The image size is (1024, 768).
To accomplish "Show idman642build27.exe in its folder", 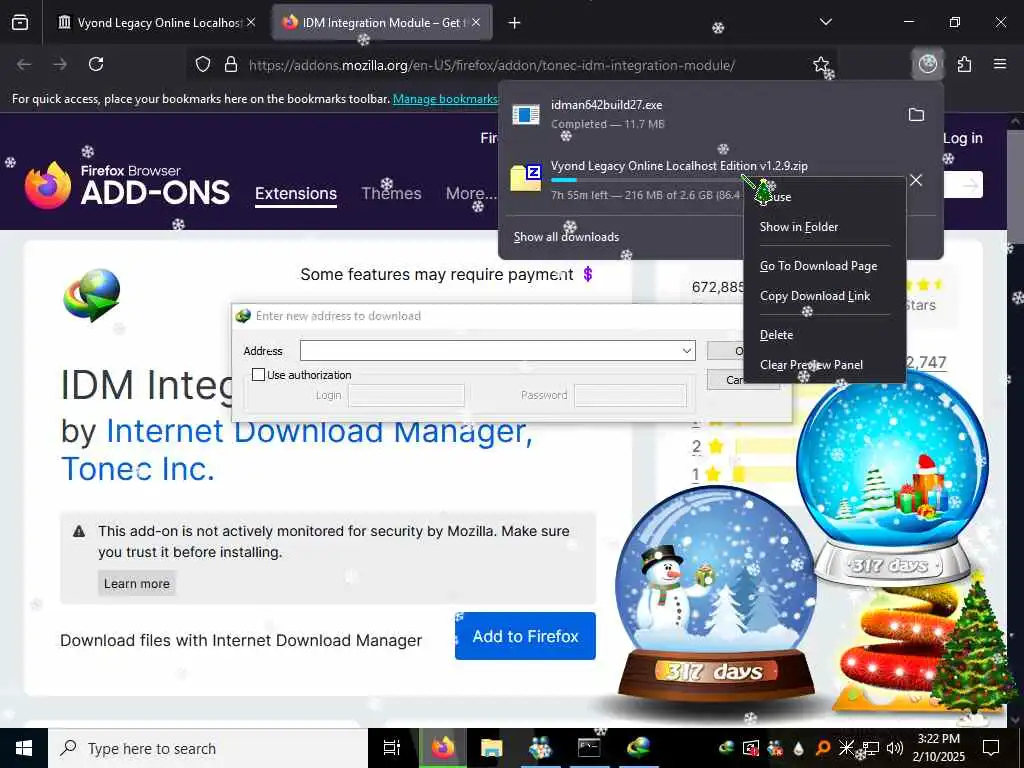I will pyautogui.click(x=916, y=115).
